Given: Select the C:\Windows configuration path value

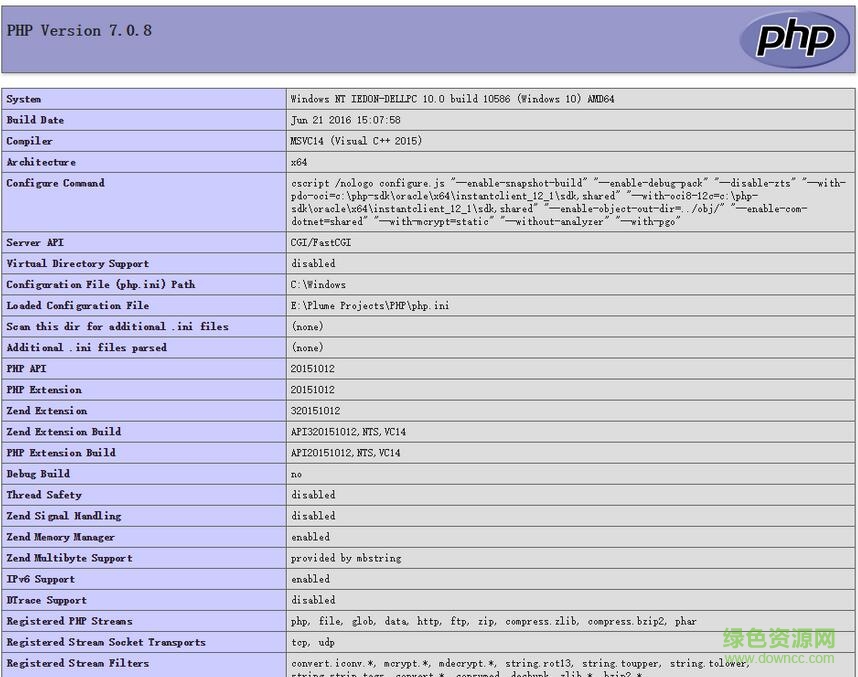Looking at the screenshot, I should 318,285.
